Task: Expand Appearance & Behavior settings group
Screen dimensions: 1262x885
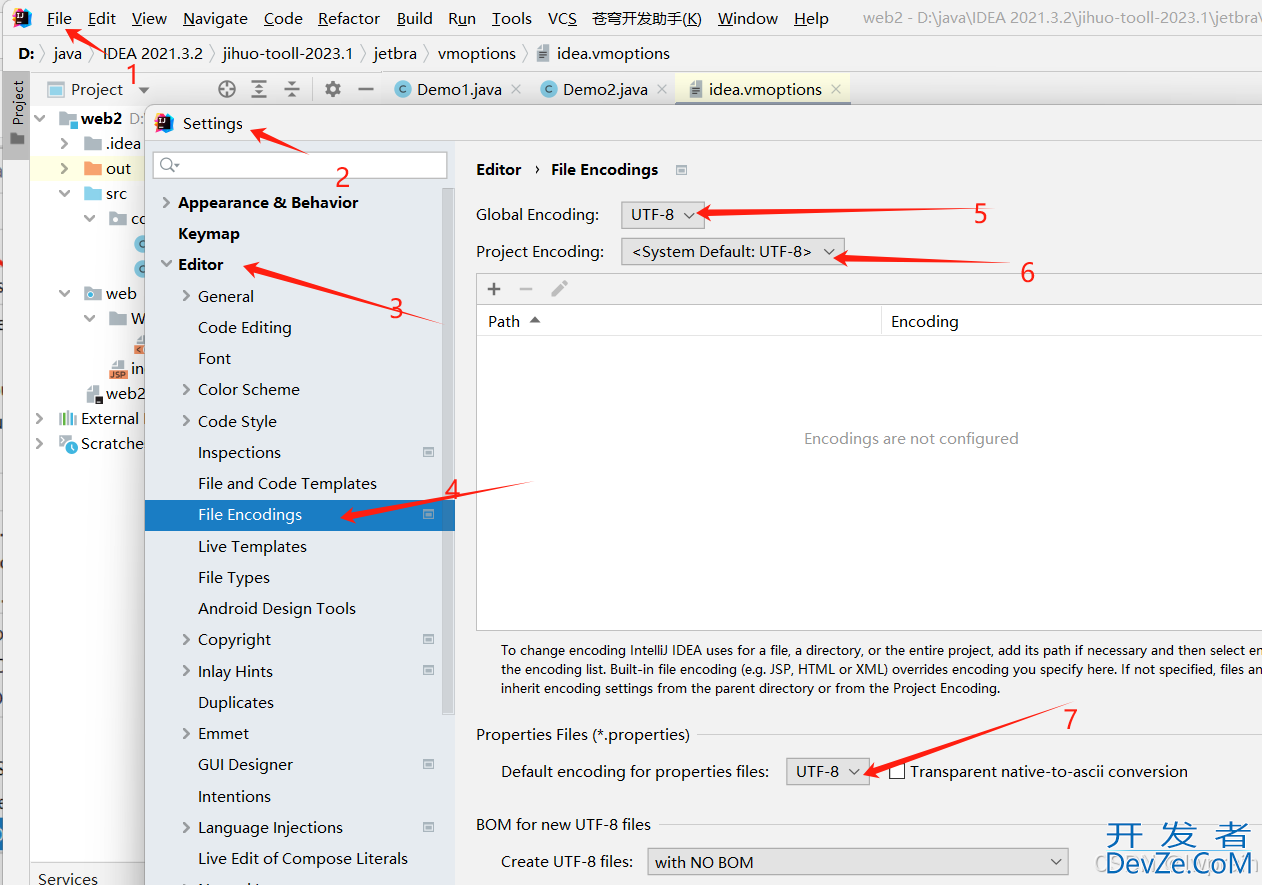Action: [x=166, y=202]
